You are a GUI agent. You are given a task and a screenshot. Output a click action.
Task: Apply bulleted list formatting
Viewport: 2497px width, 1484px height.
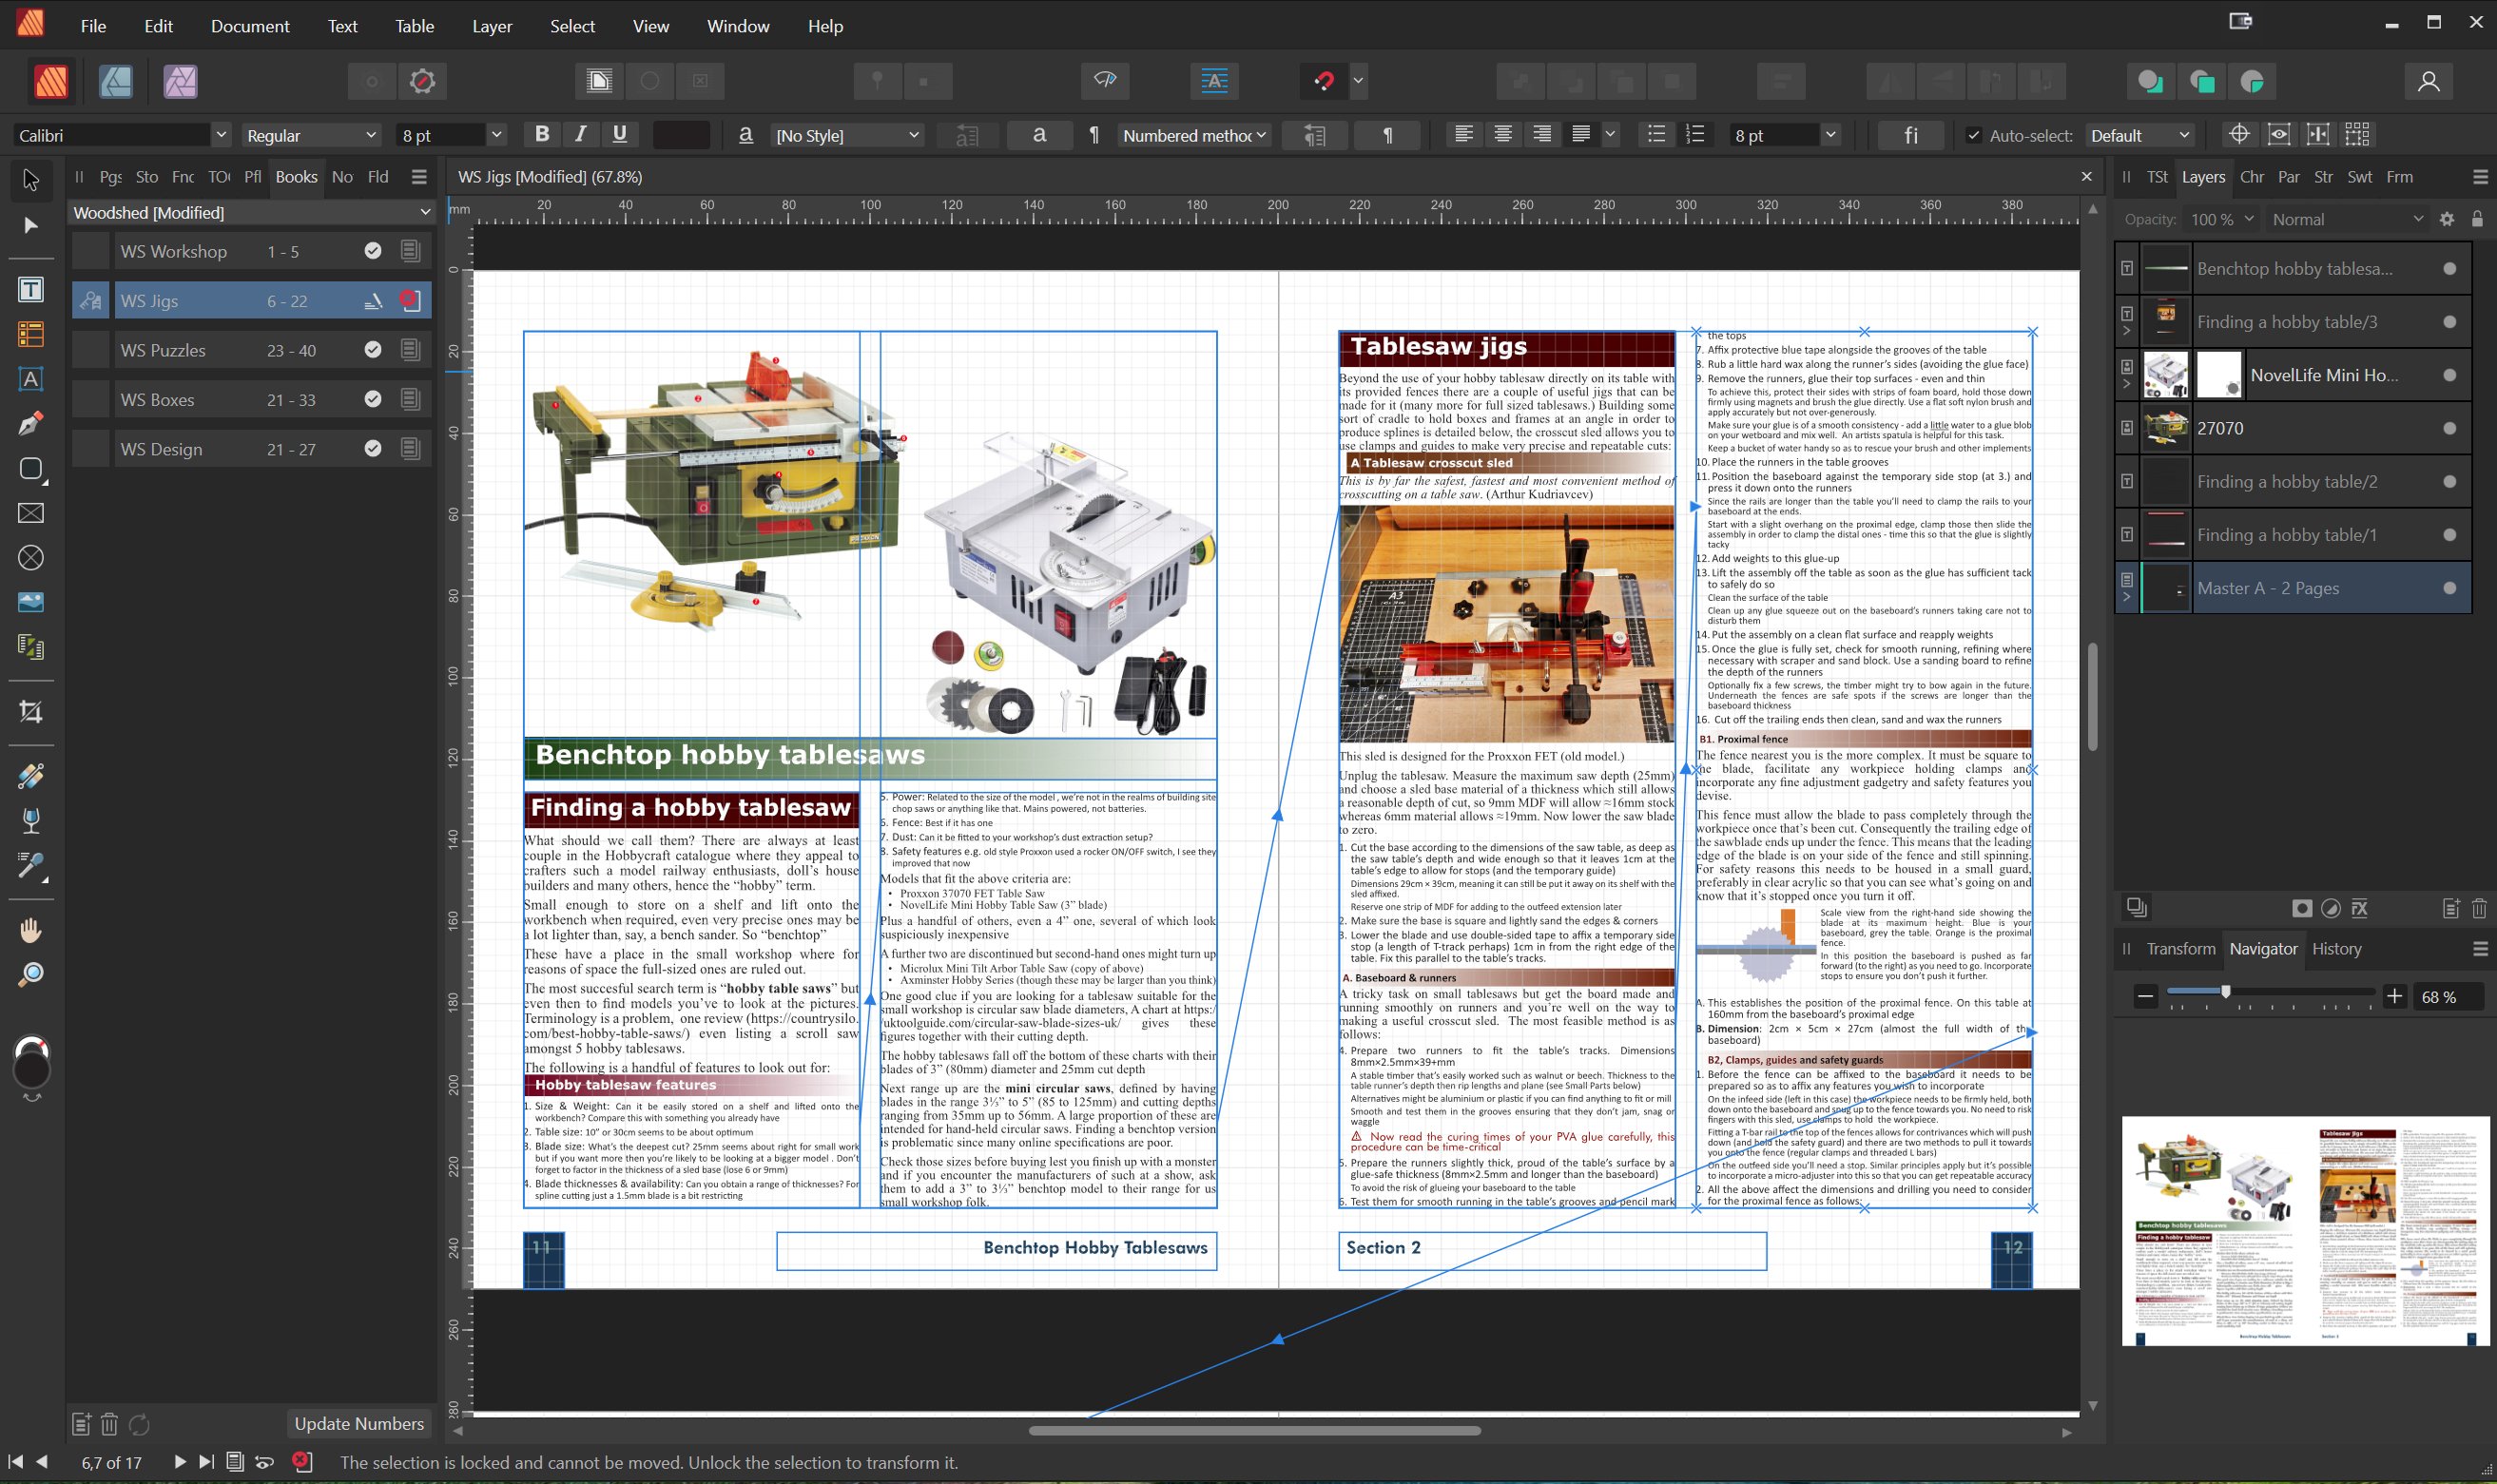click(x=1656, y=135)
